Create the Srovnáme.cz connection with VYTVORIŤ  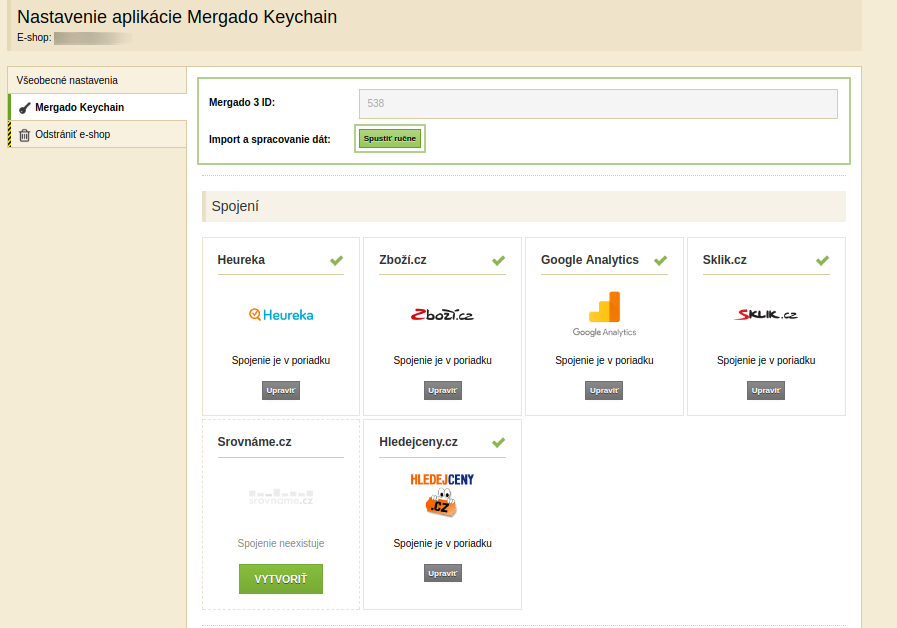(281, 579)
